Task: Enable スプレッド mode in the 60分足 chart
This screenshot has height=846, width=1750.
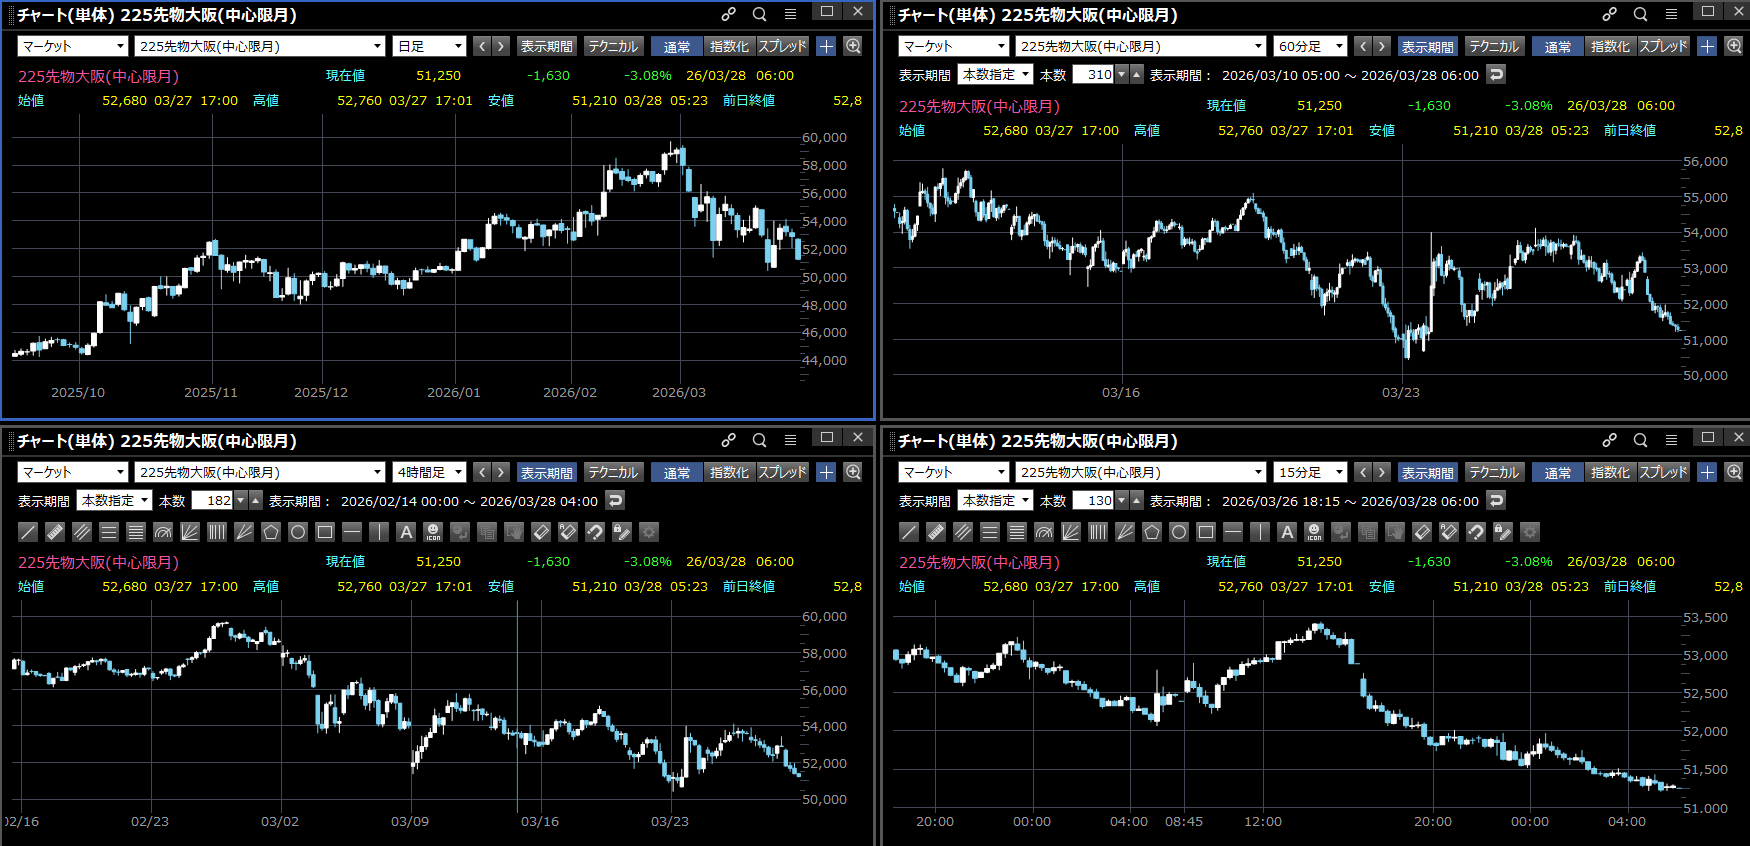Action: (1663, 46)
